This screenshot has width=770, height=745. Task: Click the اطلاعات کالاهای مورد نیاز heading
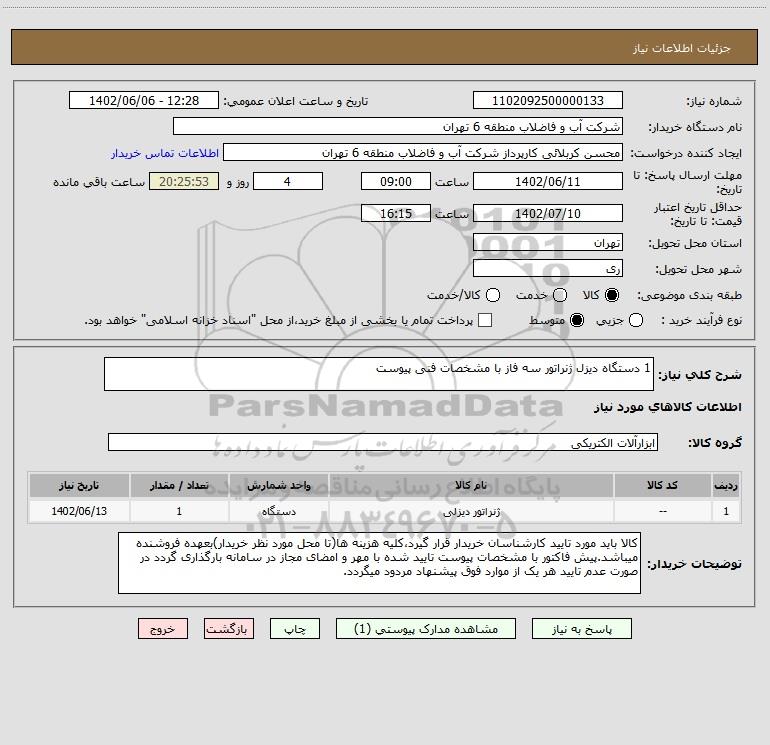[x=668, y=407]
